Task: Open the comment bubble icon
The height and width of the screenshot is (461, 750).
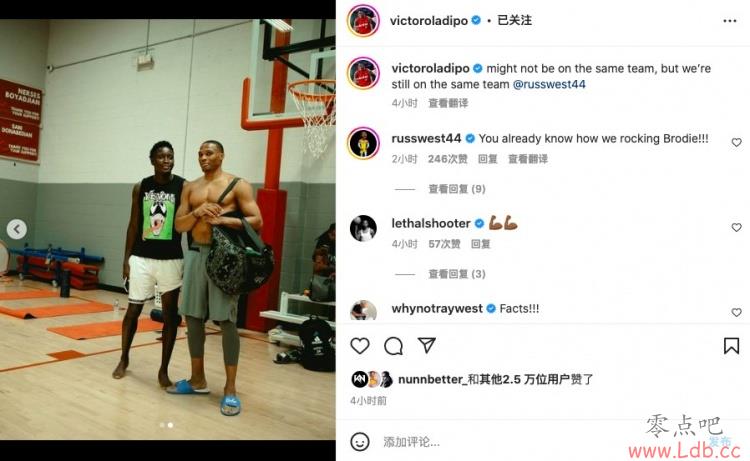Action: tap(393, 346)
